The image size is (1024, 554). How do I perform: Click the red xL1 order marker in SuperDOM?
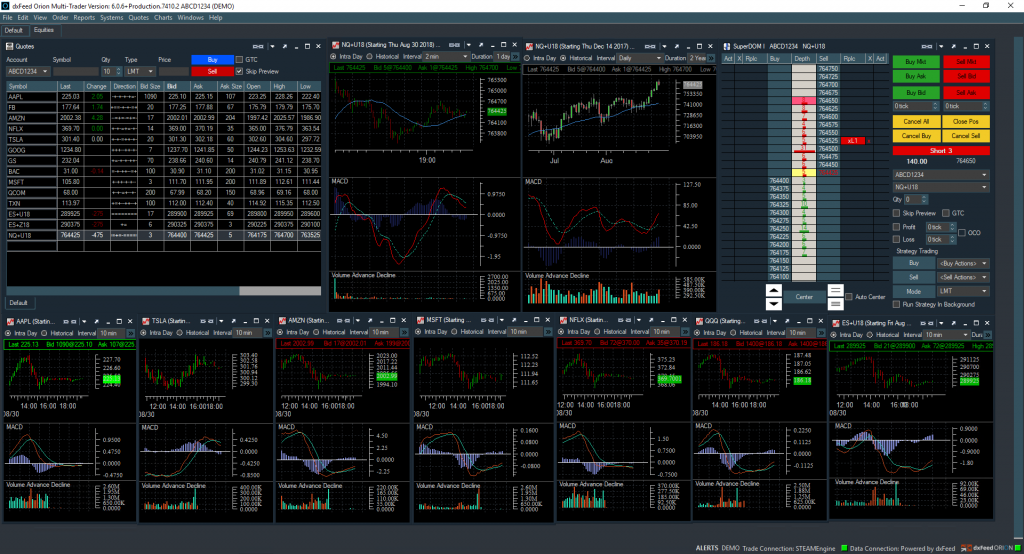(x=854, y=141)
